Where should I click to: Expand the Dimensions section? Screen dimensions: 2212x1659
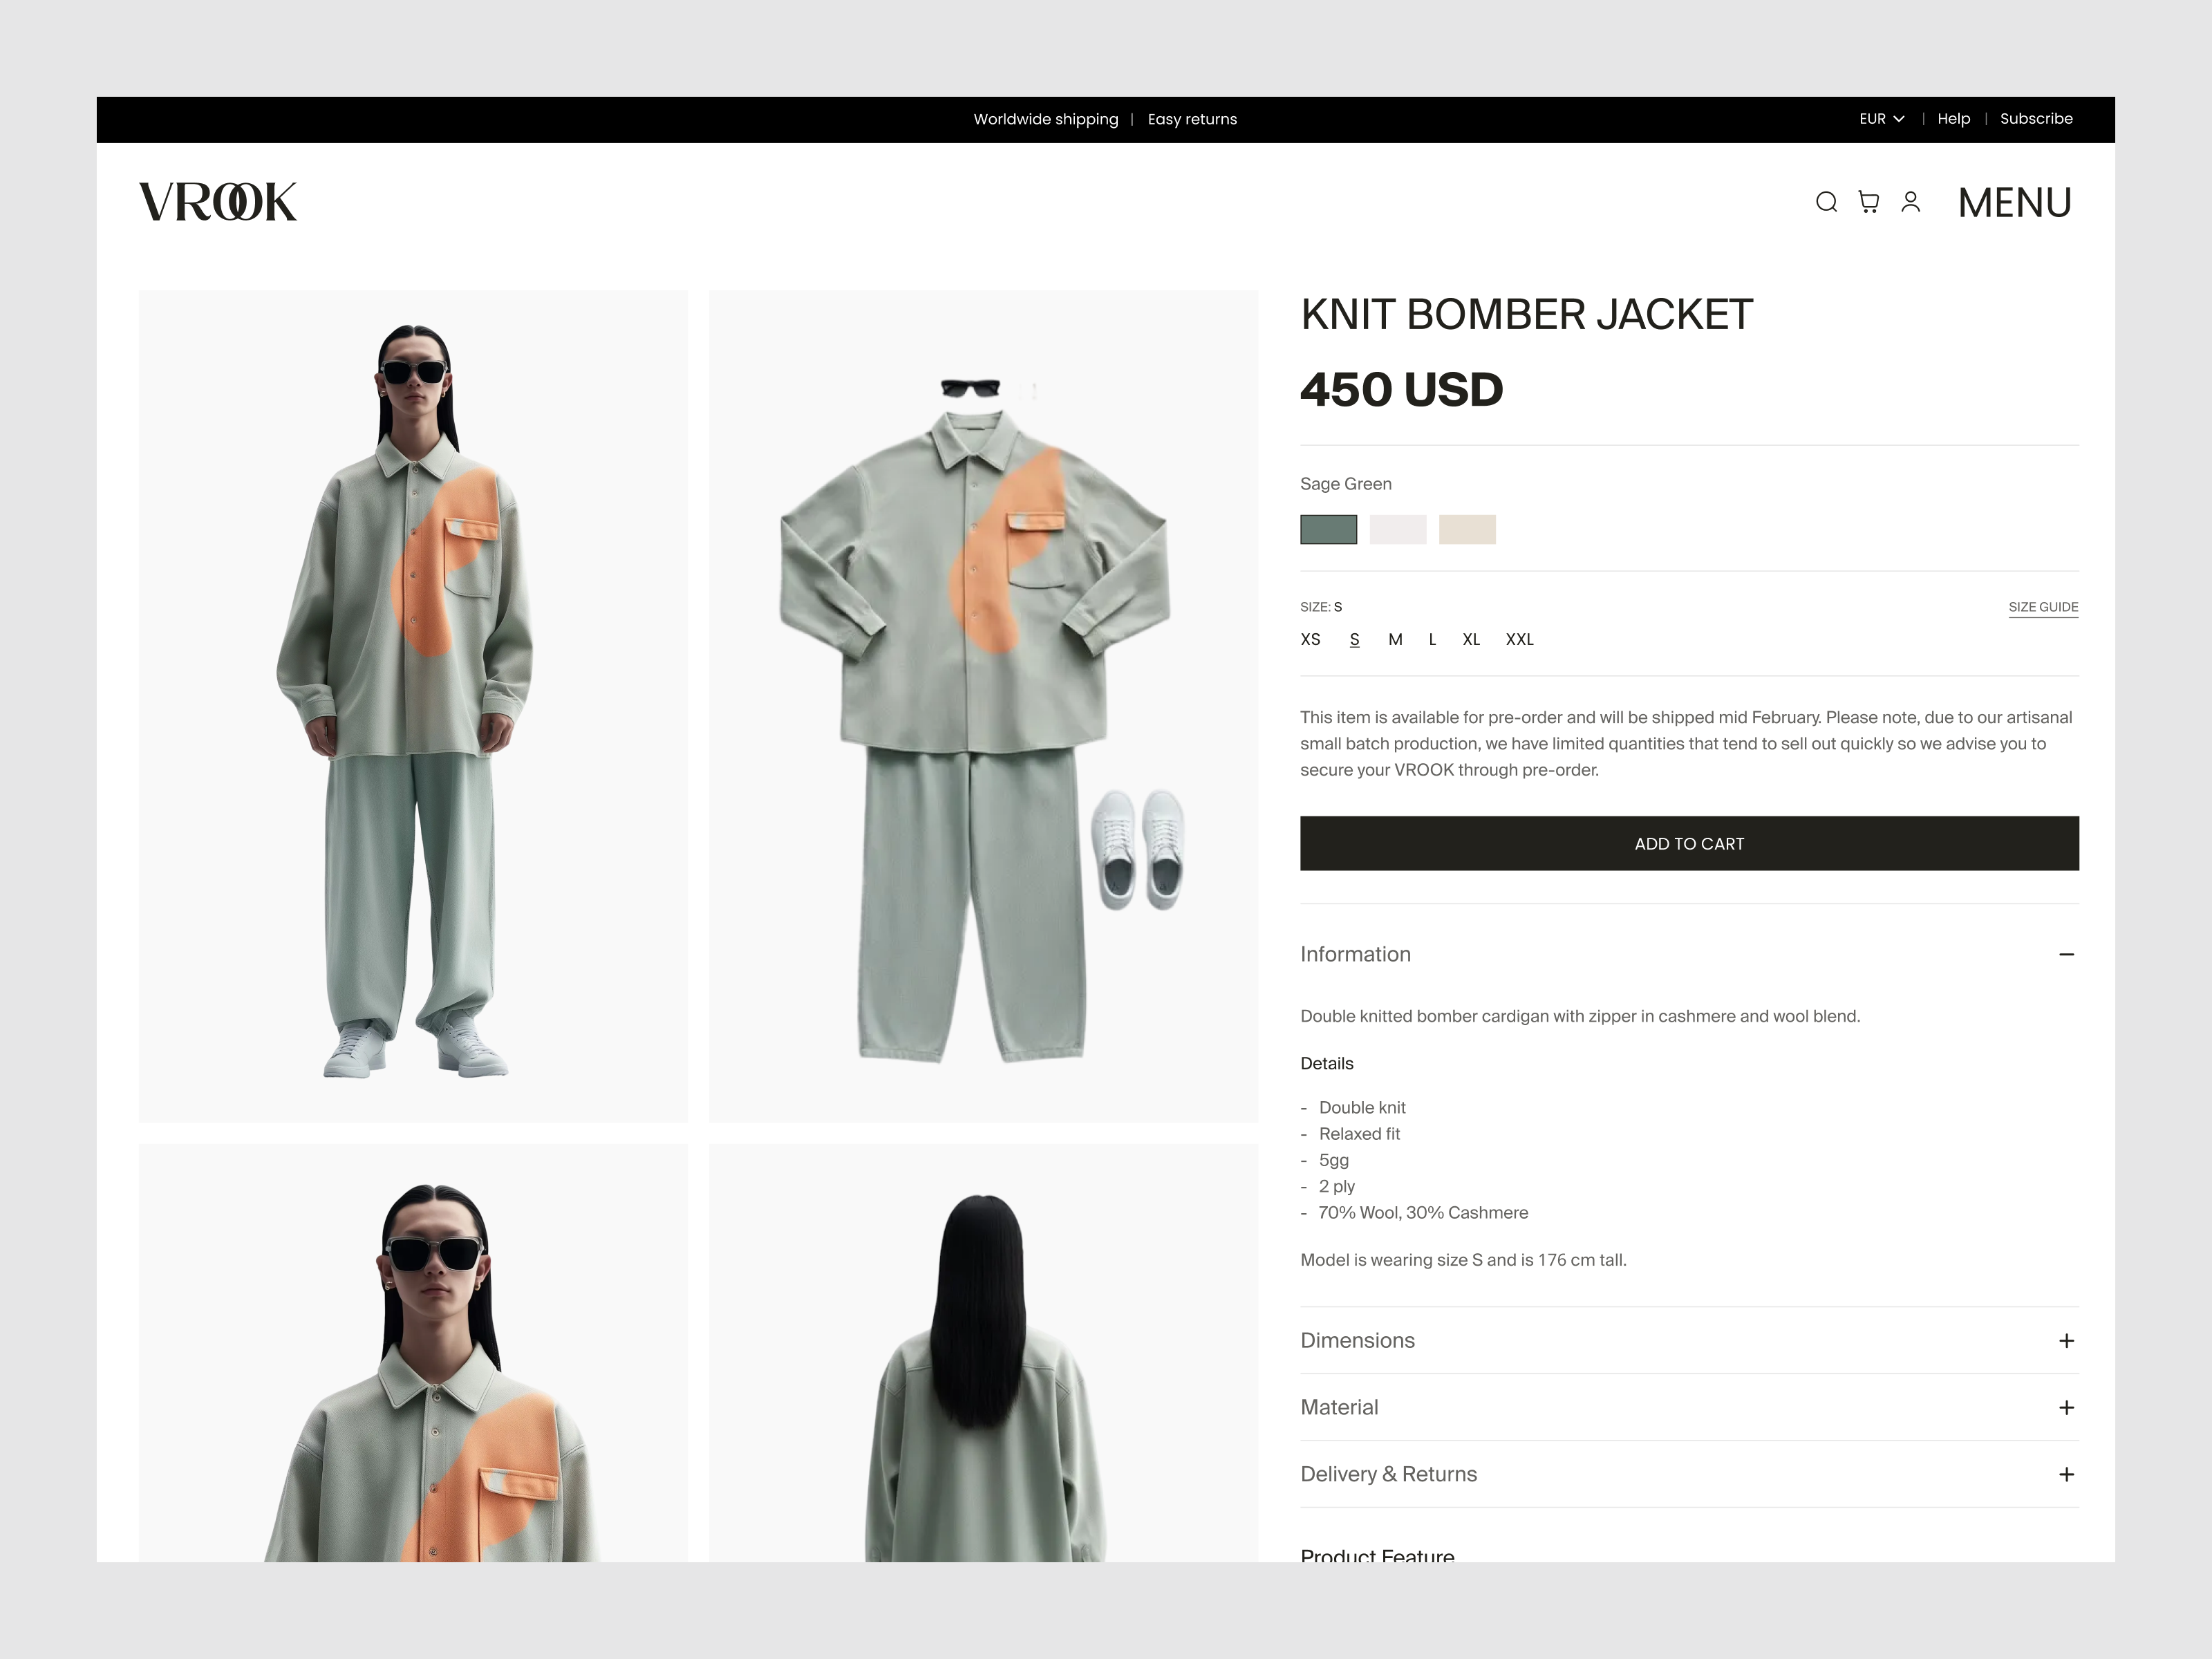1357,1340
